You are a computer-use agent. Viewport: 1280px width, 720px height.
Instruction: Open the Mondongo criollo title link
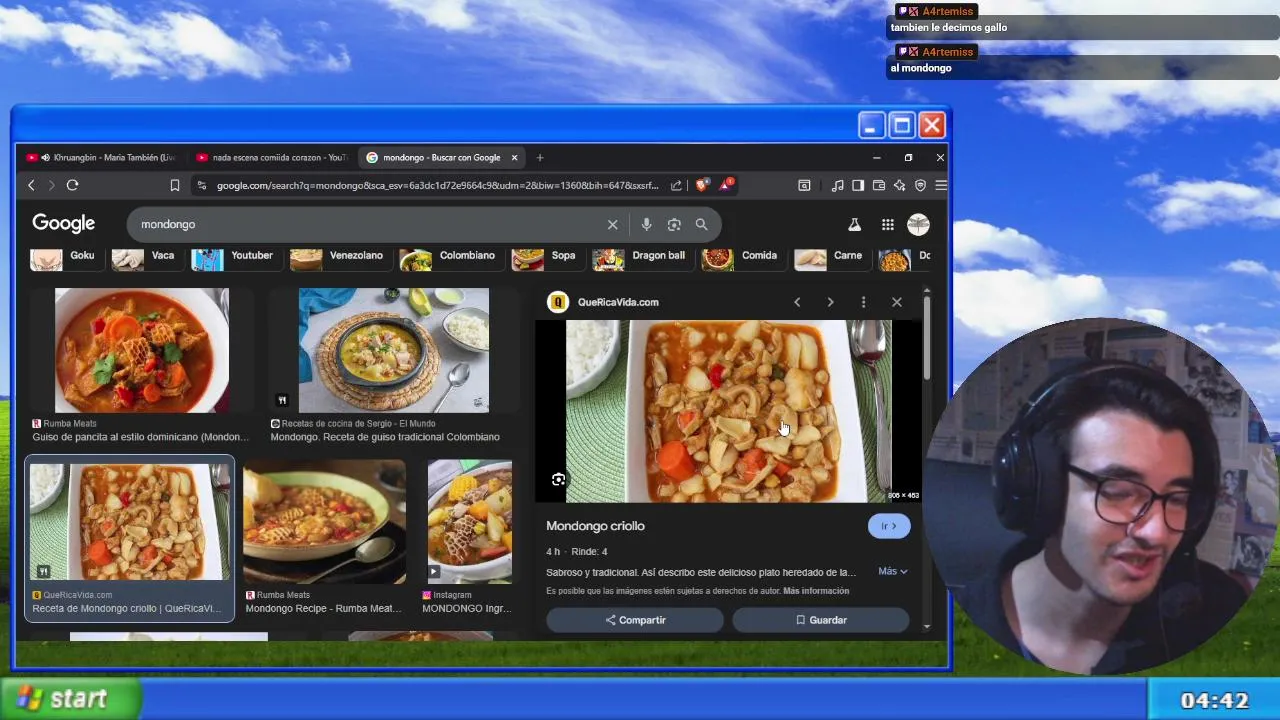(x=595, y=526)
